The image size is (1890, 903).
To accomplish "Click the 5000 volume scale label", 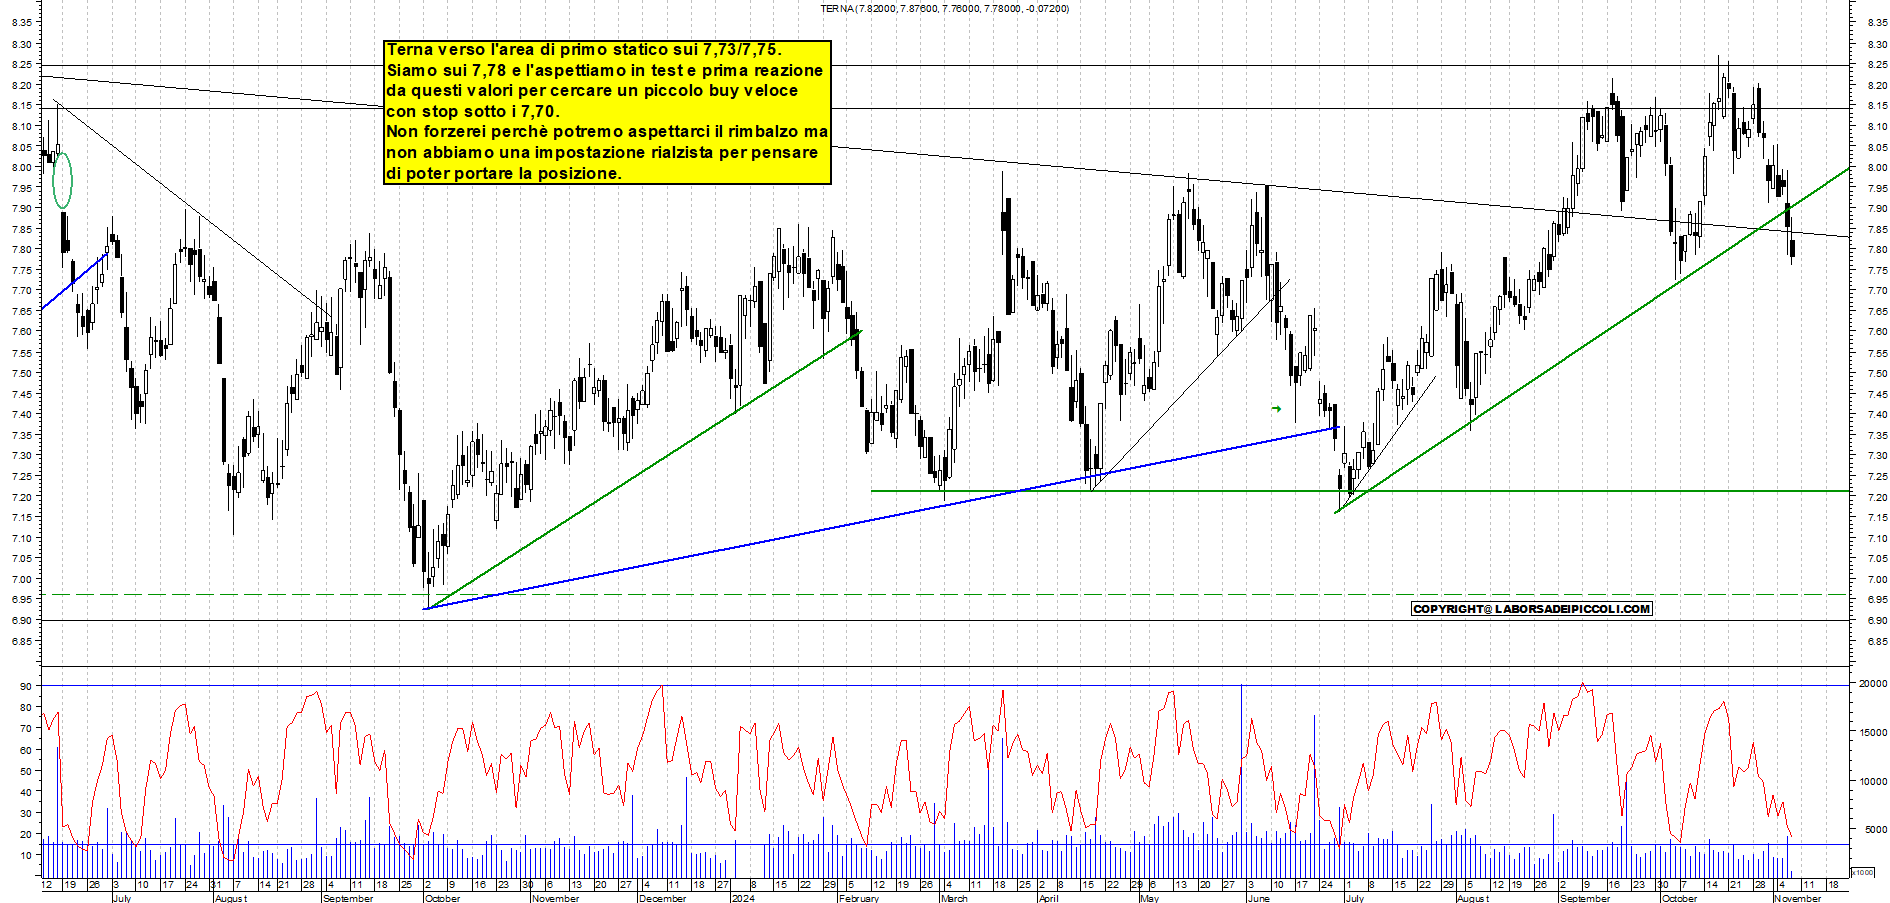I will [1875, 830].
